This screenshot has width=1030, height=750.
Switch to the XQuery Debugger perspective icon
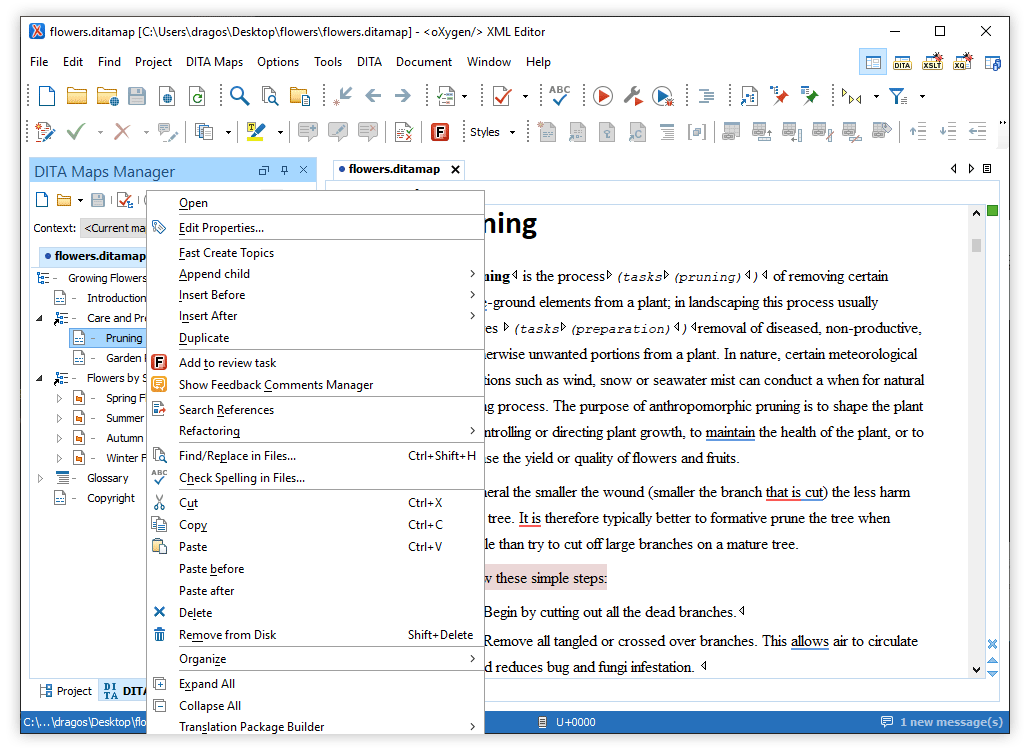tap(962, 63)
